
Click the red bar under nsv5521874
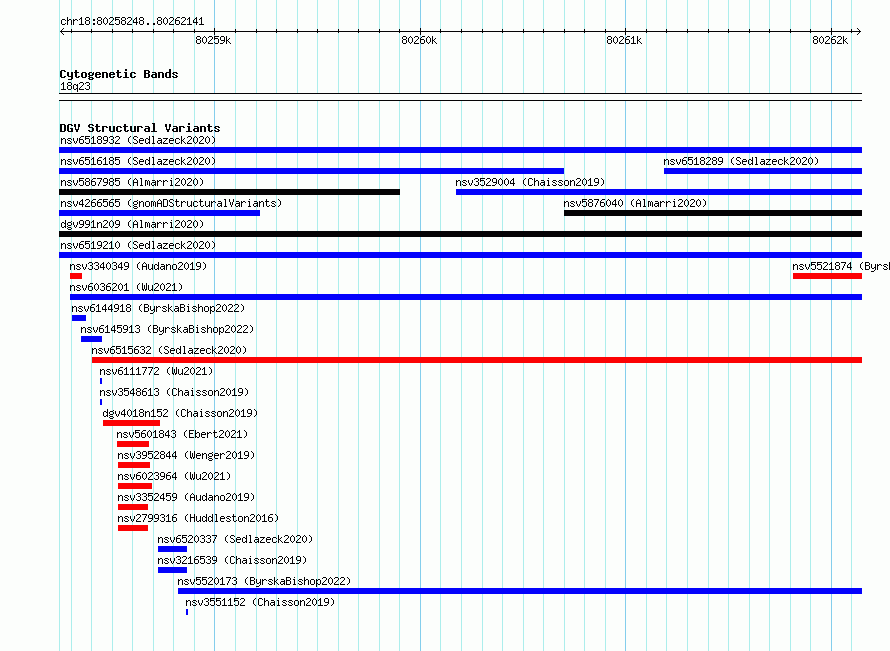click(828, 276)
